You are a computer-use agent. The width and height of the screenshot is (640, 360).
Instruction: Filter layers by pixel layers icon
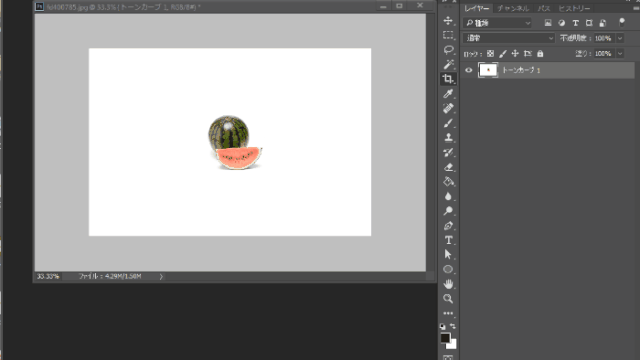548,23
